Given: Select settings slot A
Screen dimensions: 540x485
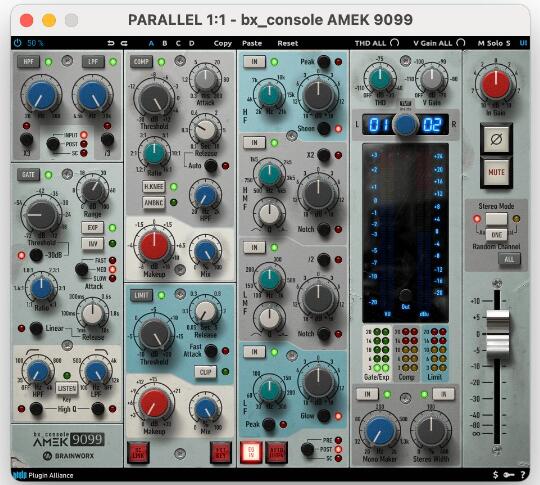Looking at the screenshot, I should tap(151, 43).
